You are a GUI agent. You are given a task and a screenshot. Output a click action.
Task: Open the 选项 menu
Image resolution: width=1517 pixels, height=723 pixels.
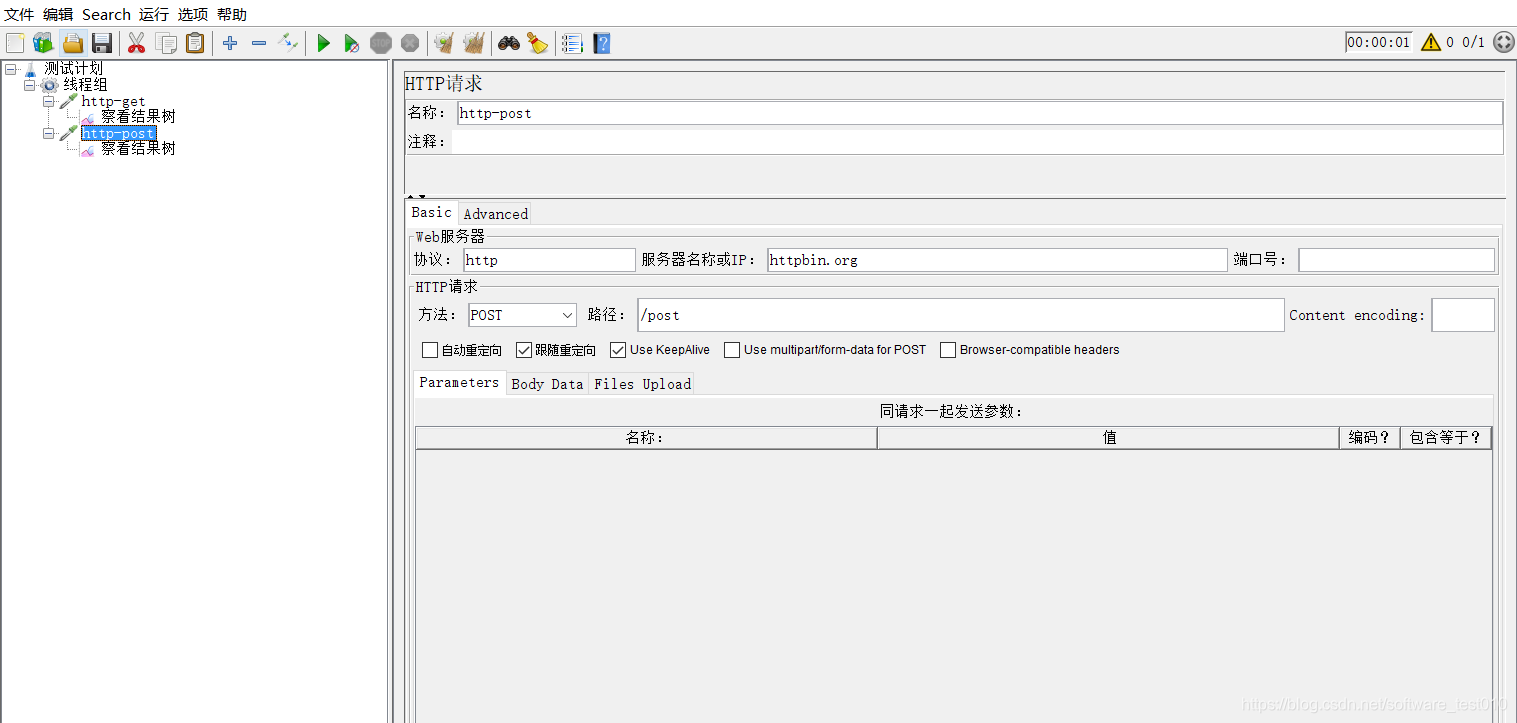click(x=193, y=14)
